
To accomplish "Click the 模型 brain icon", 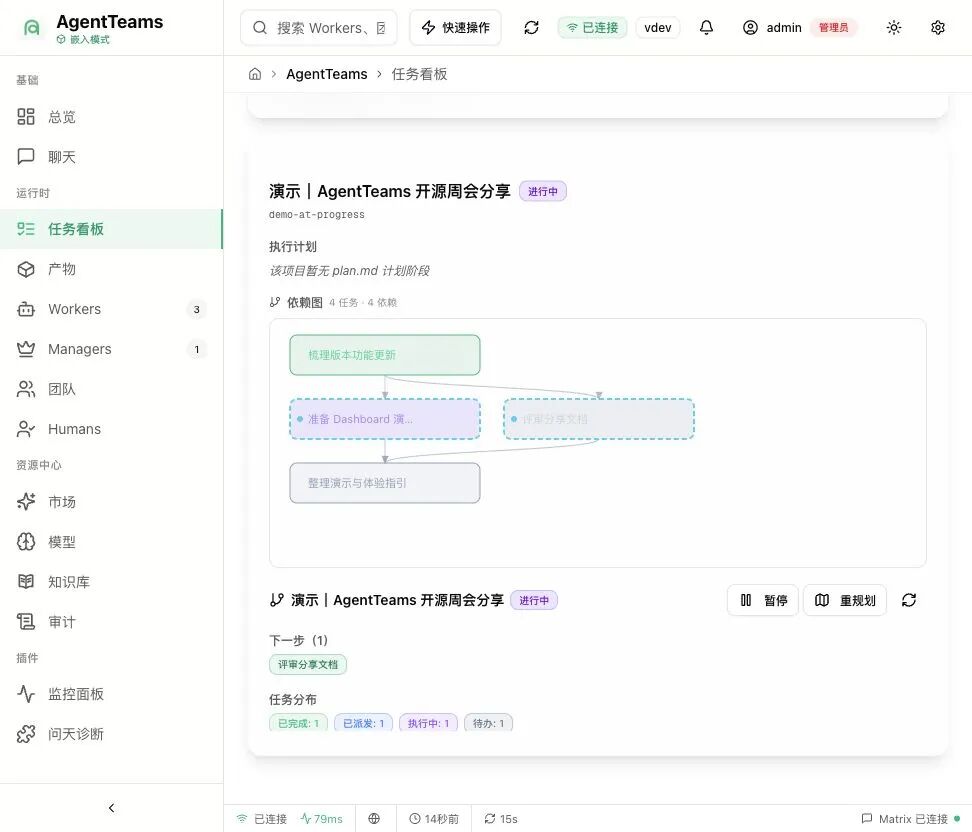I will pyautogui.click(x=26, y=542).
